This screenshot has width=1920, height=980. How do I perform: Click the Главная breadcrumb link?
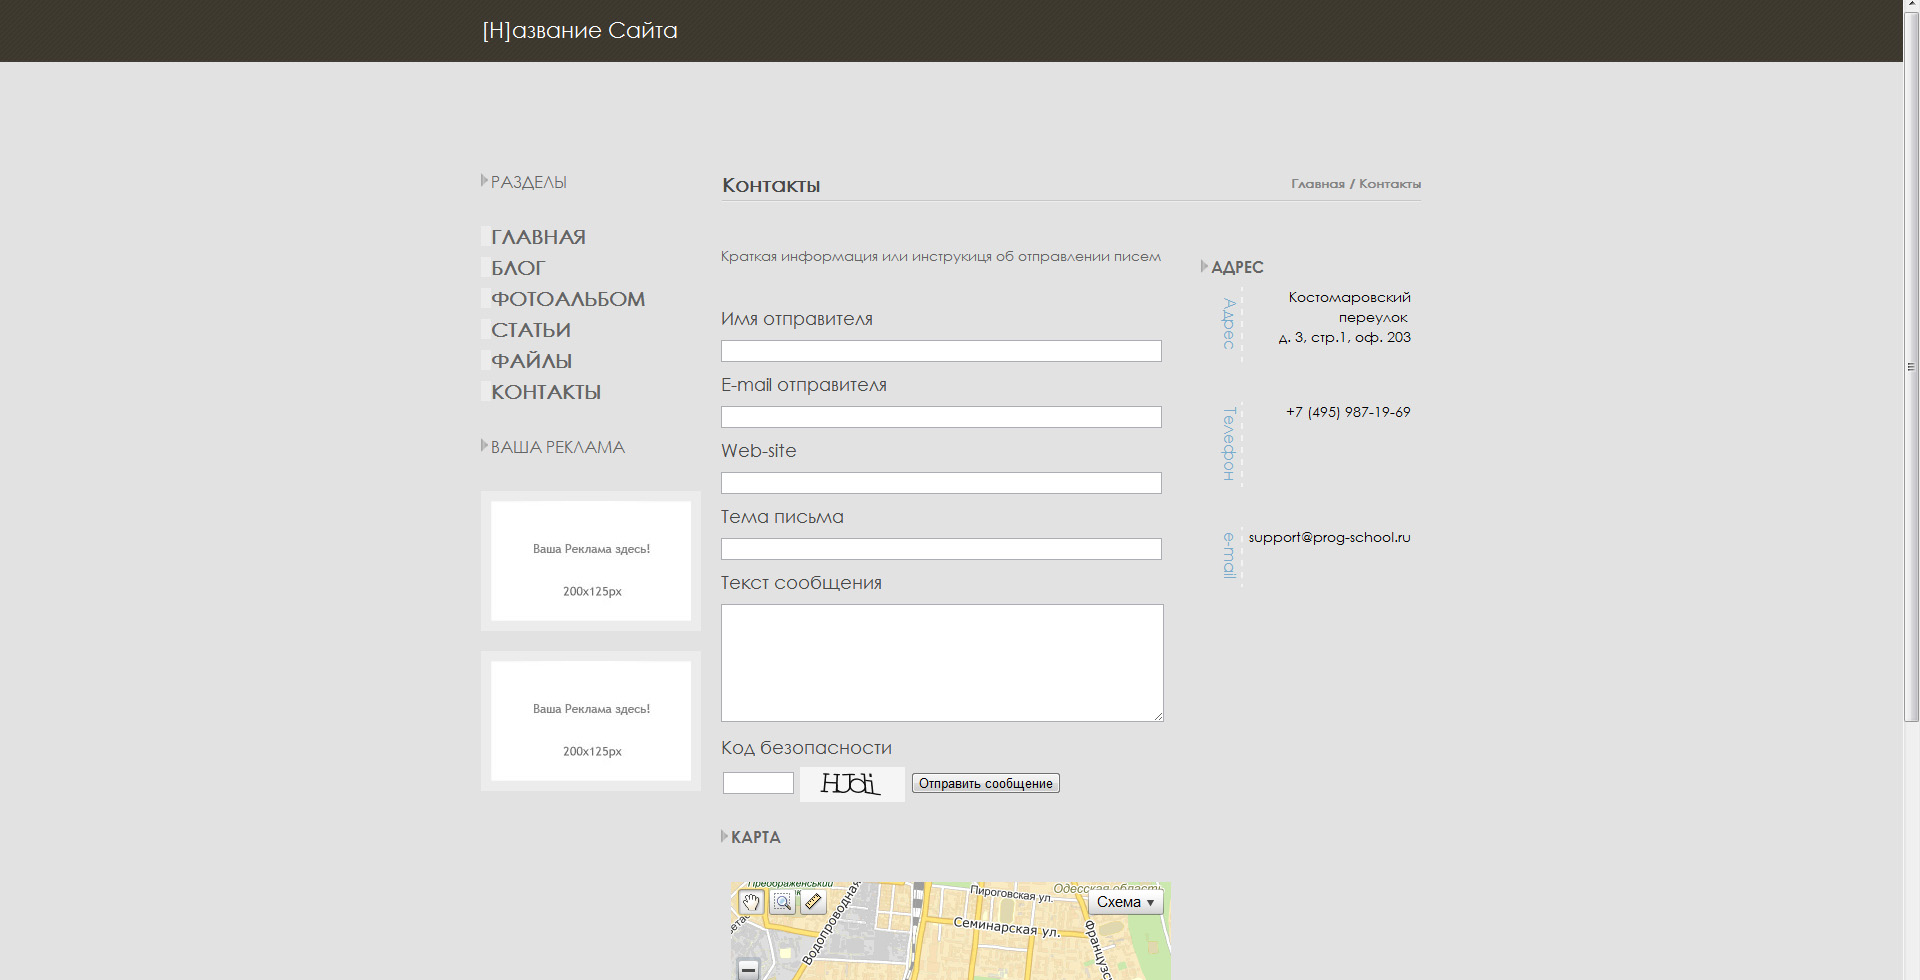point(1317,184)
